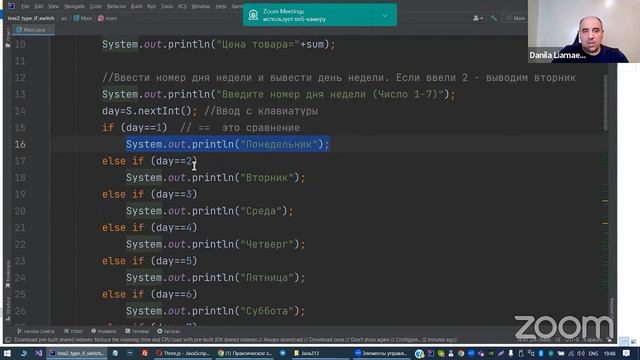Click the Bluetooth tray icon
The width and height of the screenshot is (640, 360).
click(541, 353)
